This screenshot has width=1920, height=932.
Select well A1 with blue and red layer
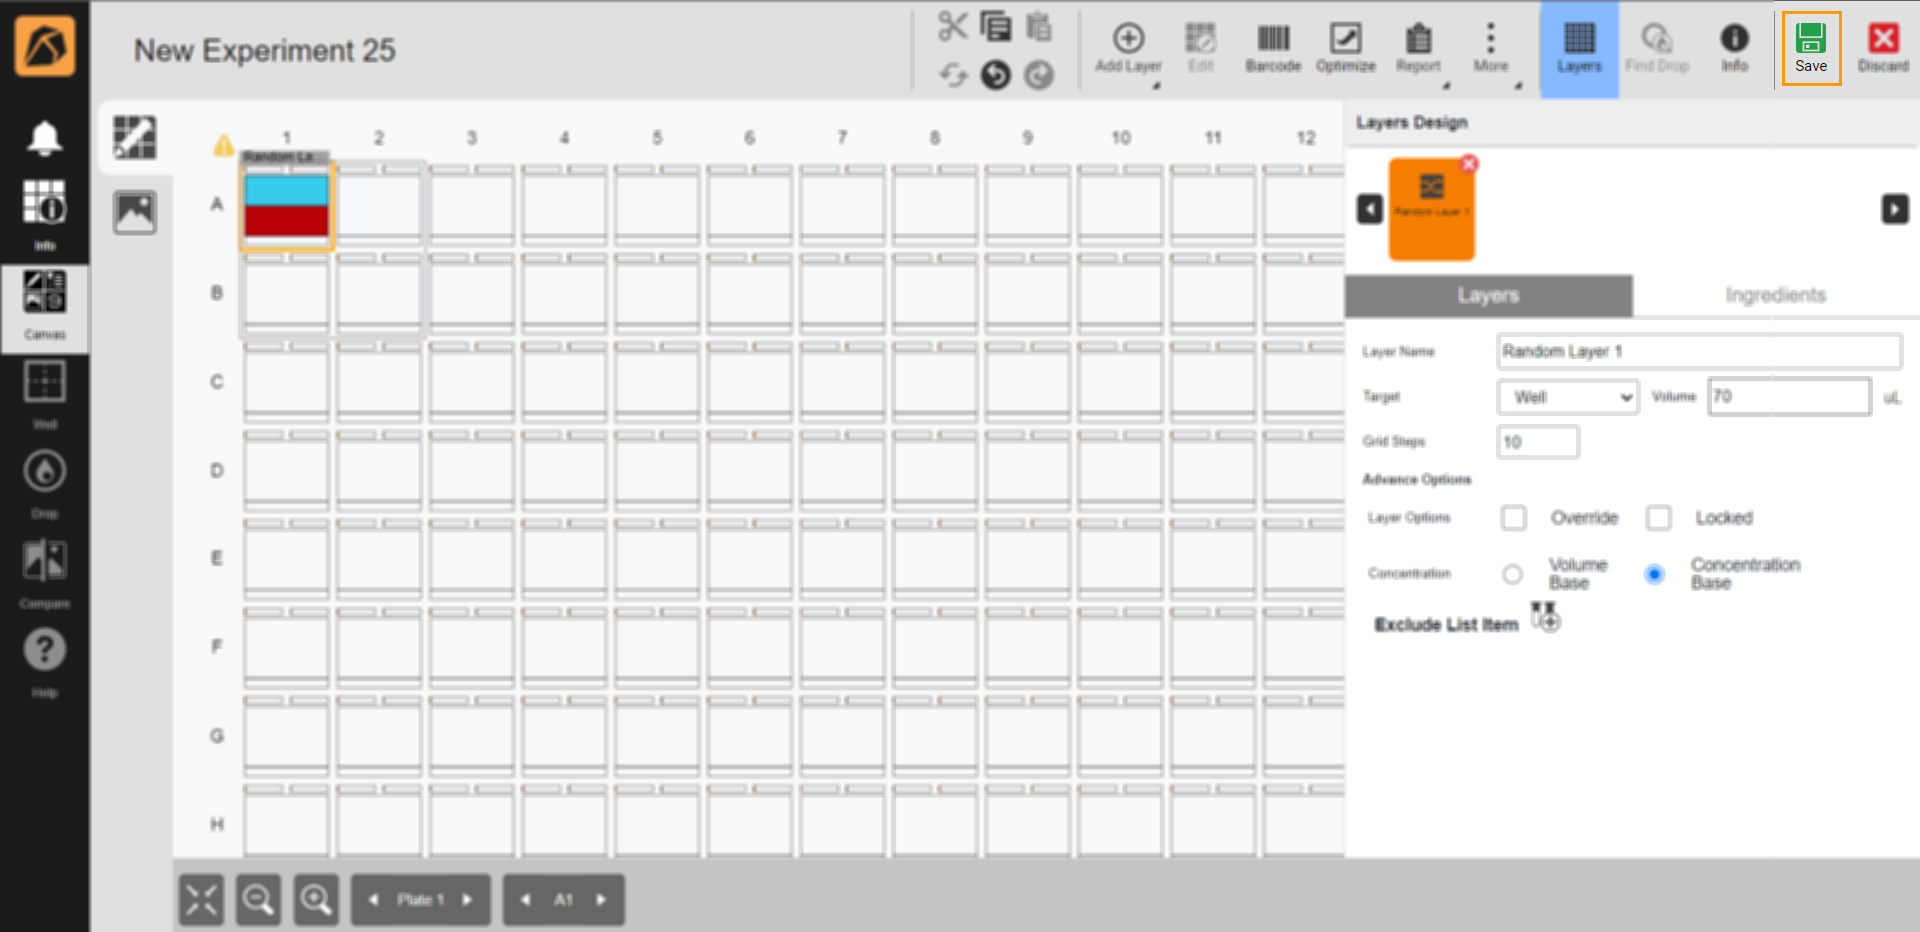click(x=286, y=205)
